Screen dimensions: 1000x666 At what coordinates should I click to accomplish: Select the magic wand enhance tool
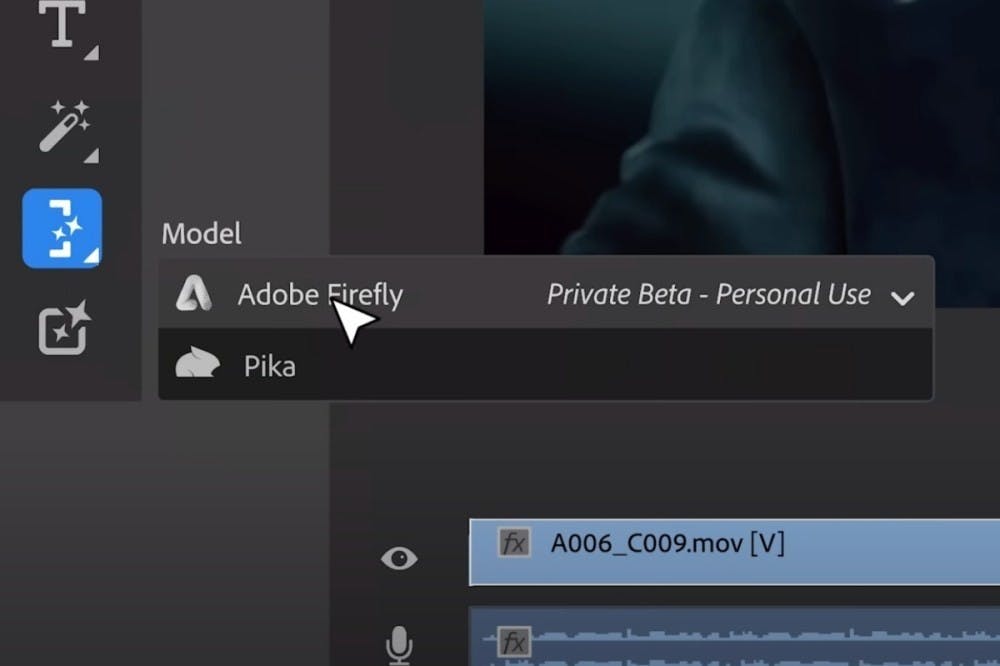point(66,129)
